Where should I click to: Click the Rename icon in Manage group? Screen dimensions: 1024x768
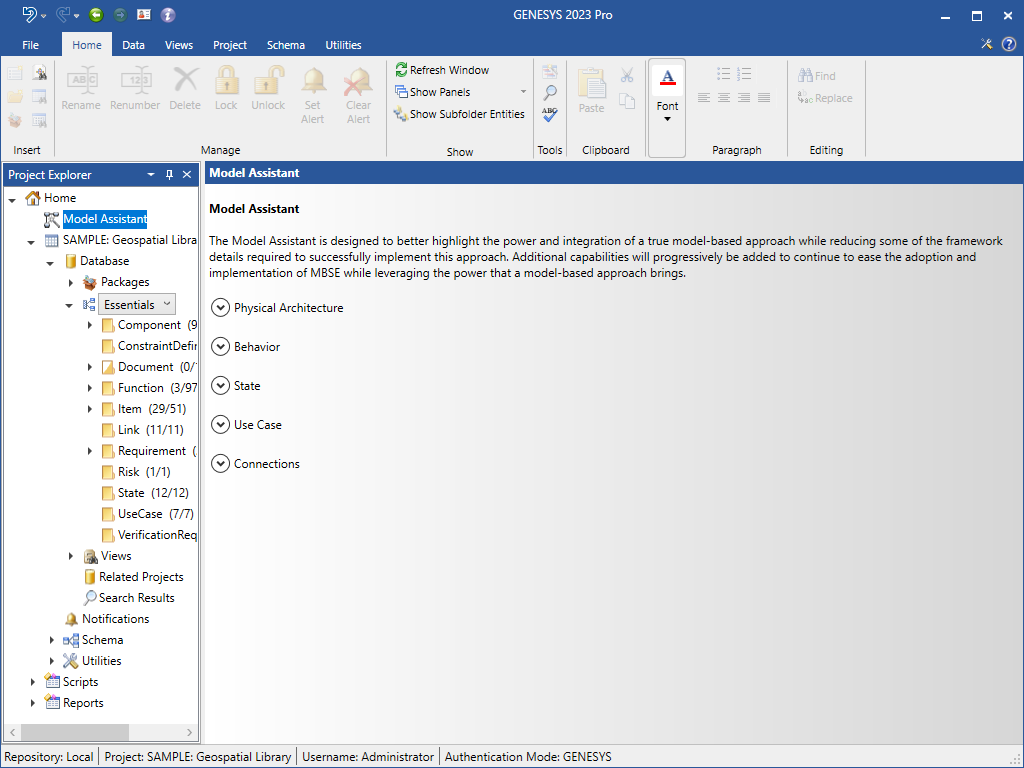81,80
